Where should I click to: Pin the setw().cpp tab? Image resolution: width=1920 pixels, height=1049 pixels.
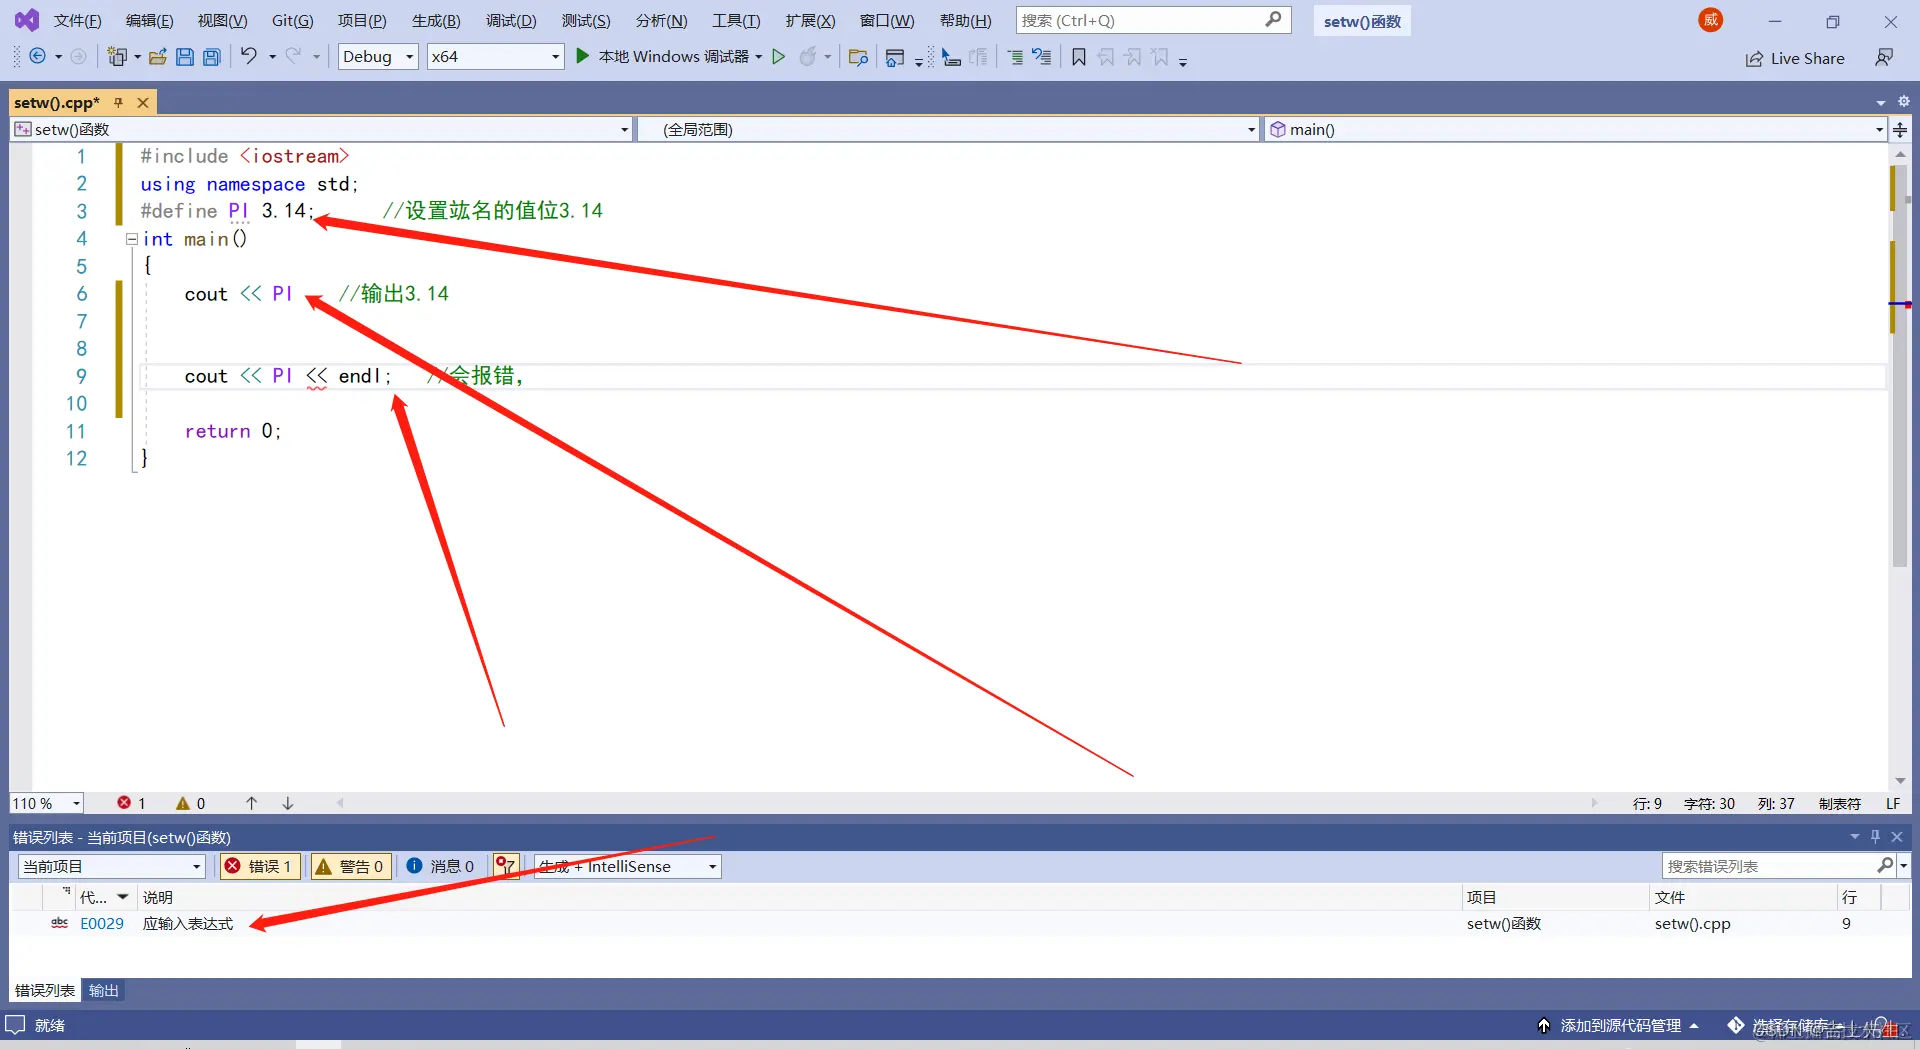point(118,103)
